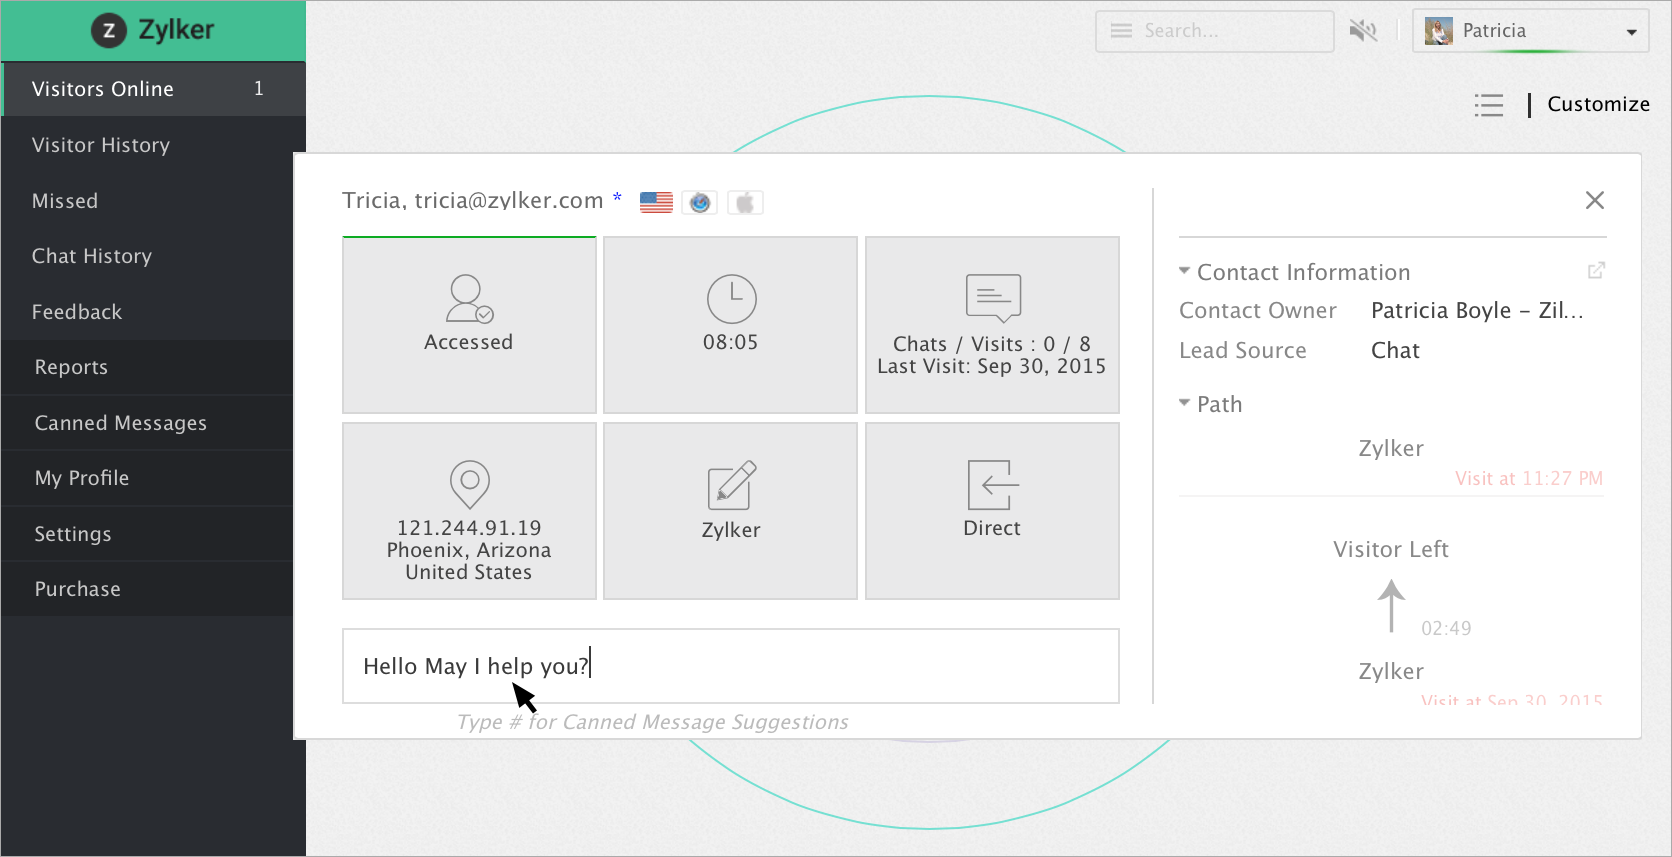Toggle the muted sound speaker icon
Screen dimensions: 1672x857
[x=1363, y=31]
